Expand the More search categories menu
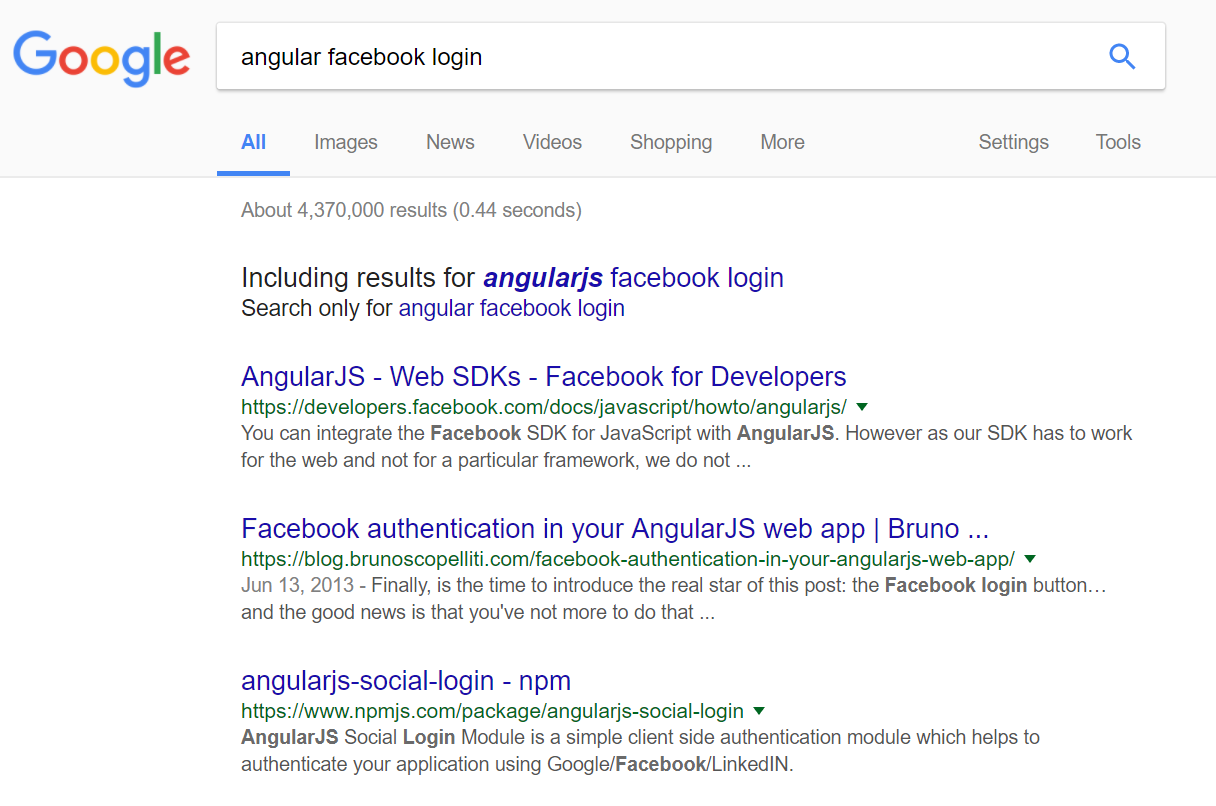 pyautogui.click(x=782, y=142)
